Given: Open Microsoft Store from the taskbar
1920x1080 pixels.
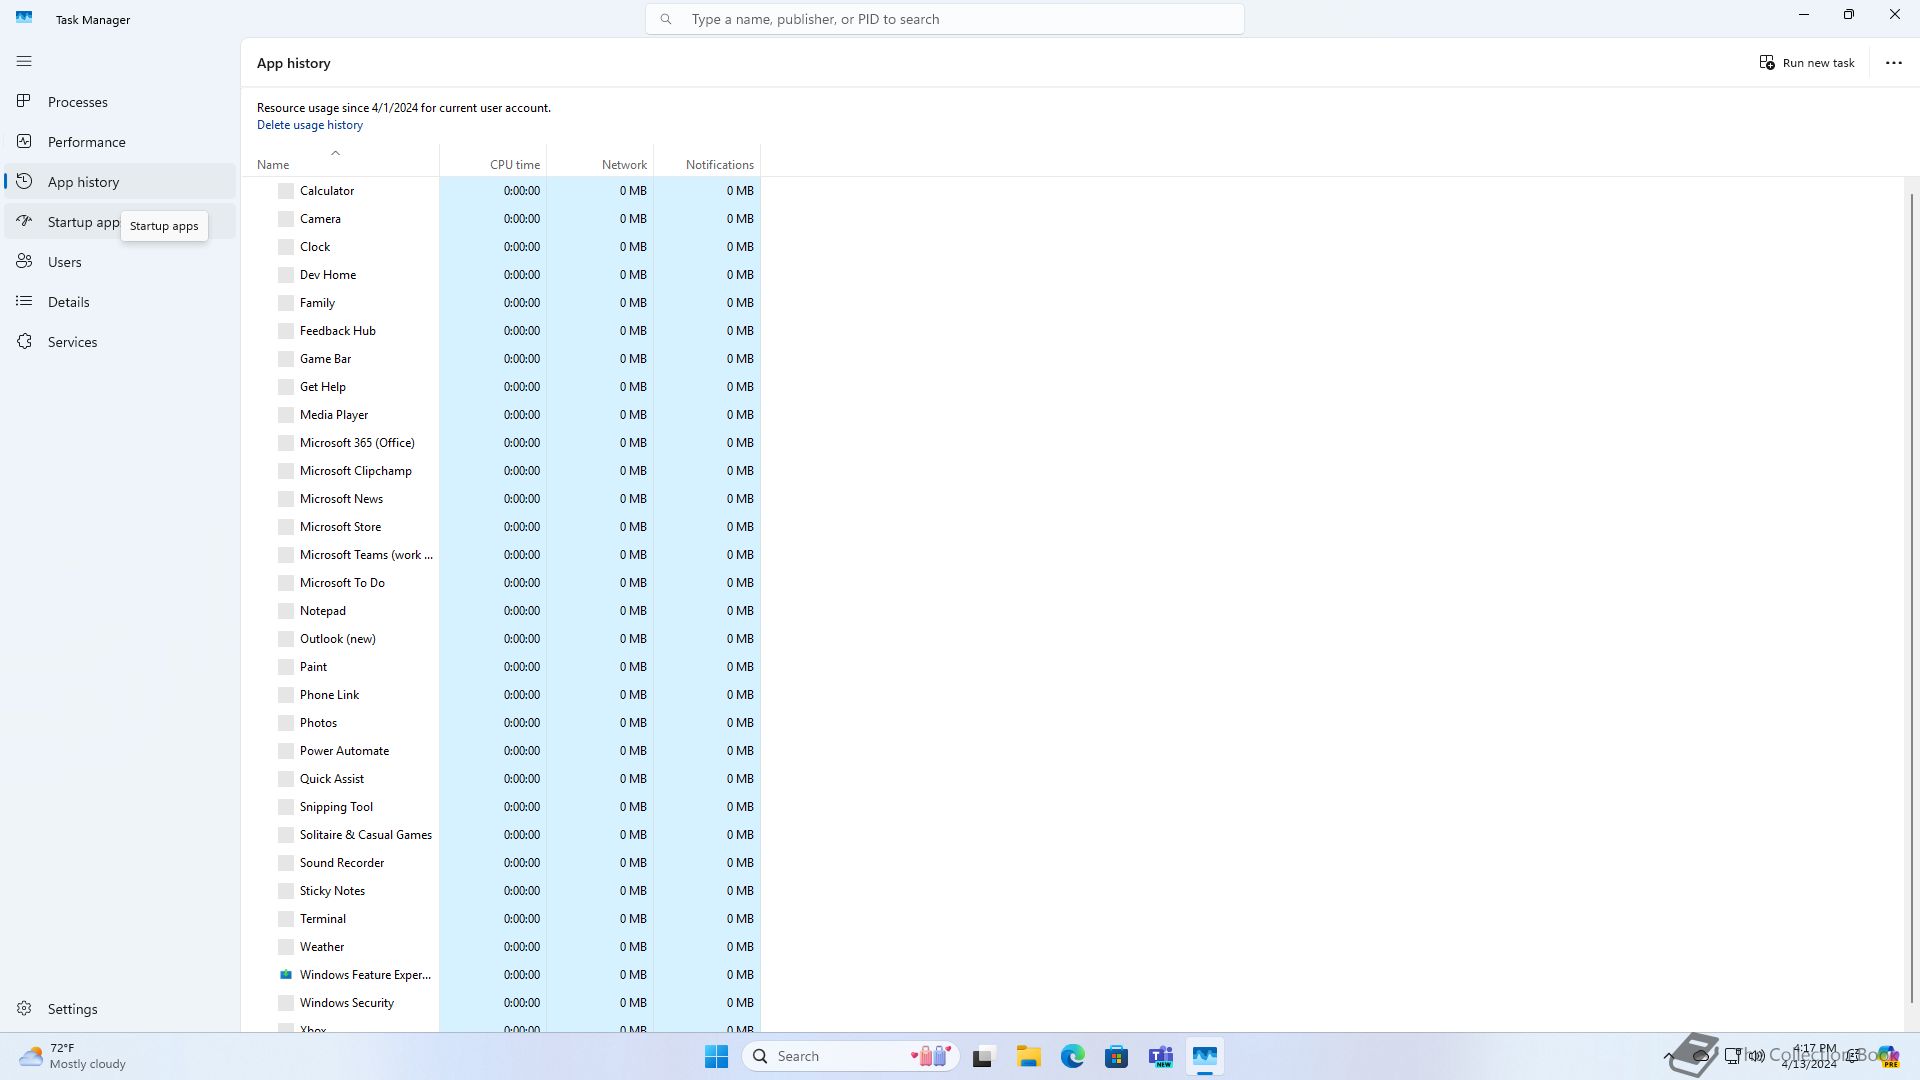Looking at the screenshot, I should click(x=1117, y=1056).
